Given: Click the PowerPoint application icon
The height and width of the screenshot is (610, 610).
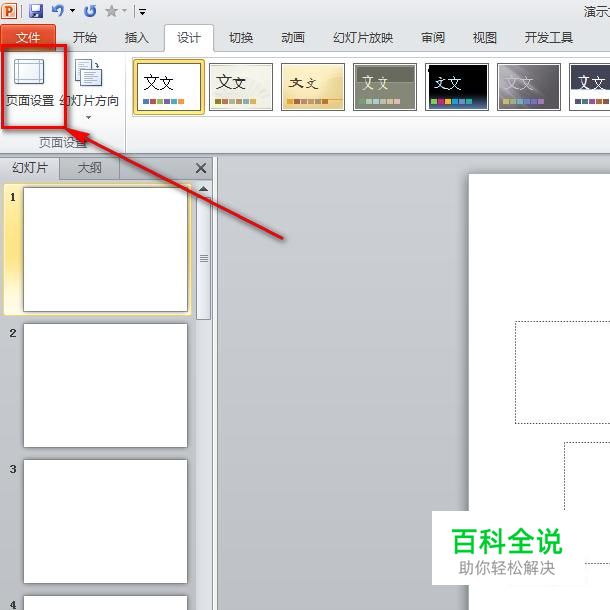Looking at the screenshot, I should tap(9, 11).
